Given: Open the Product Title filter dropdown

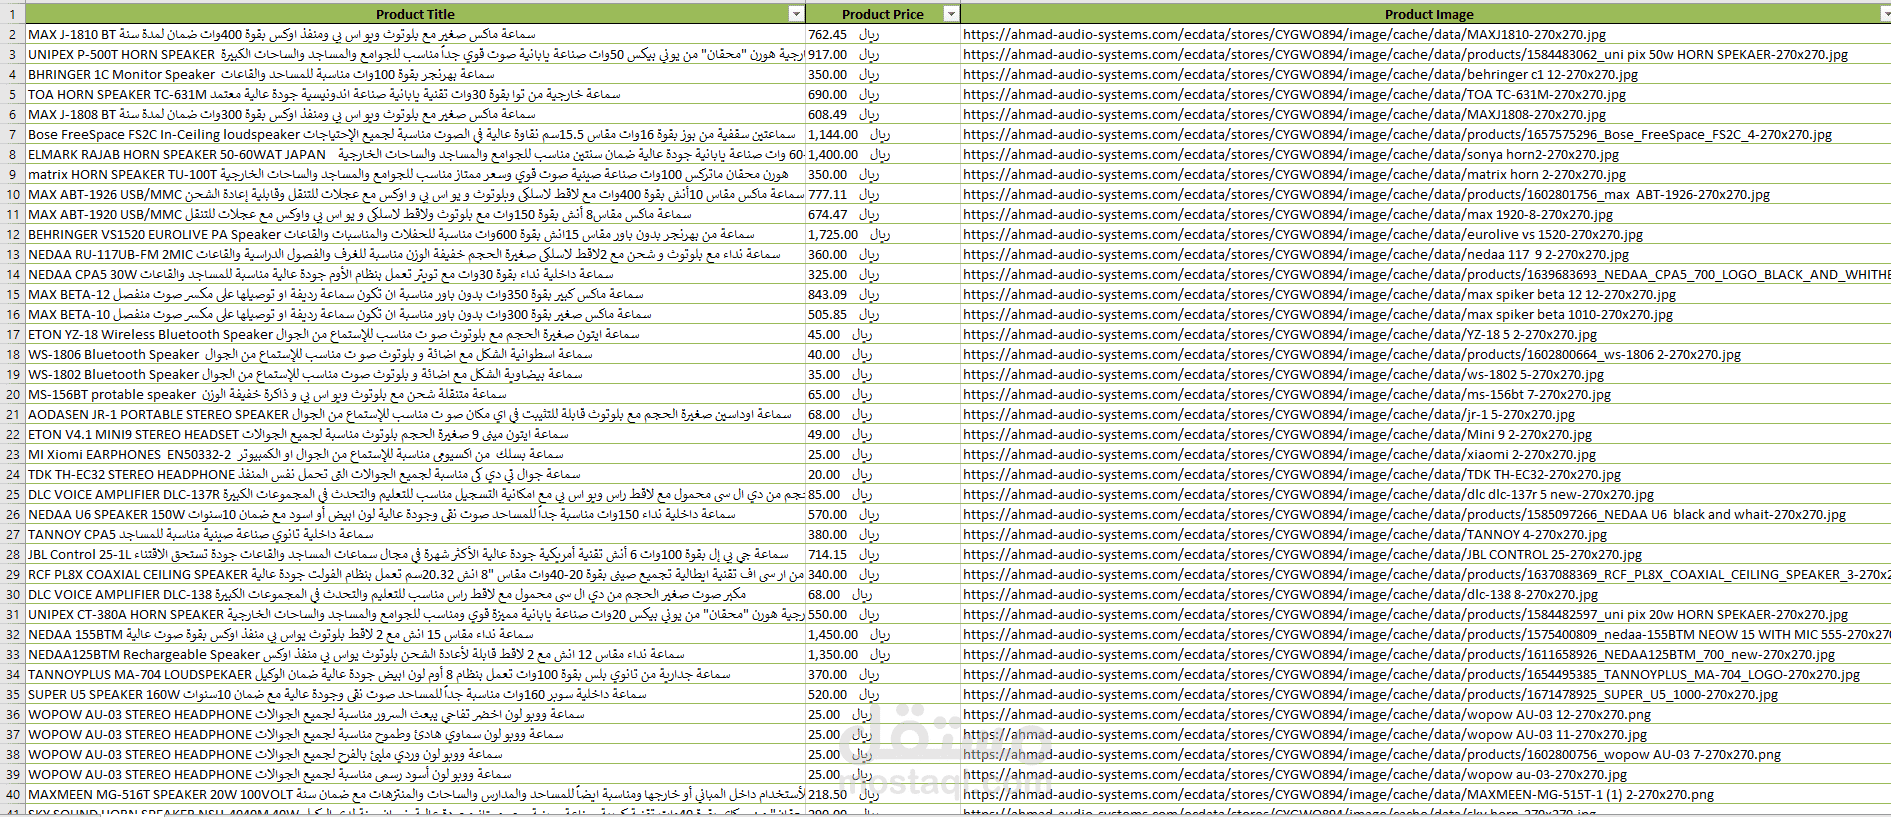Looking at the screenshot, I should click(x=796, y=14).
